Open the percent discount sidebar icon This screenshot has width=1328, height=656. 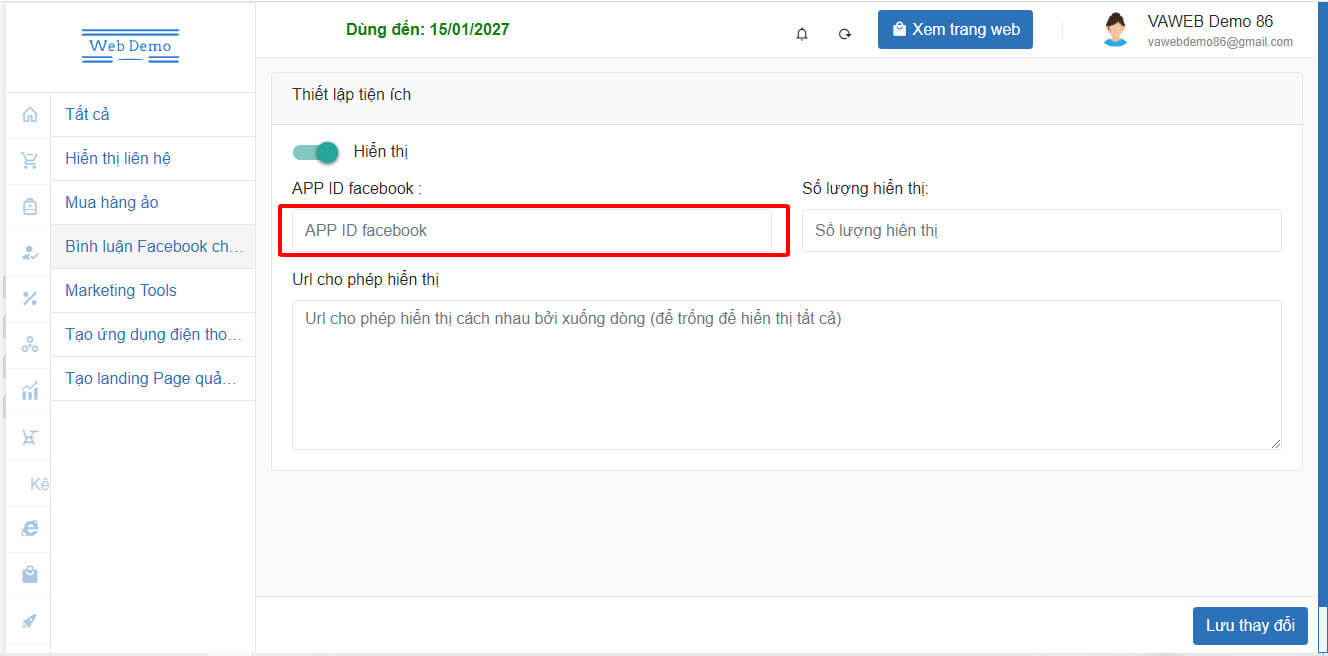click(x=30, y=298)
